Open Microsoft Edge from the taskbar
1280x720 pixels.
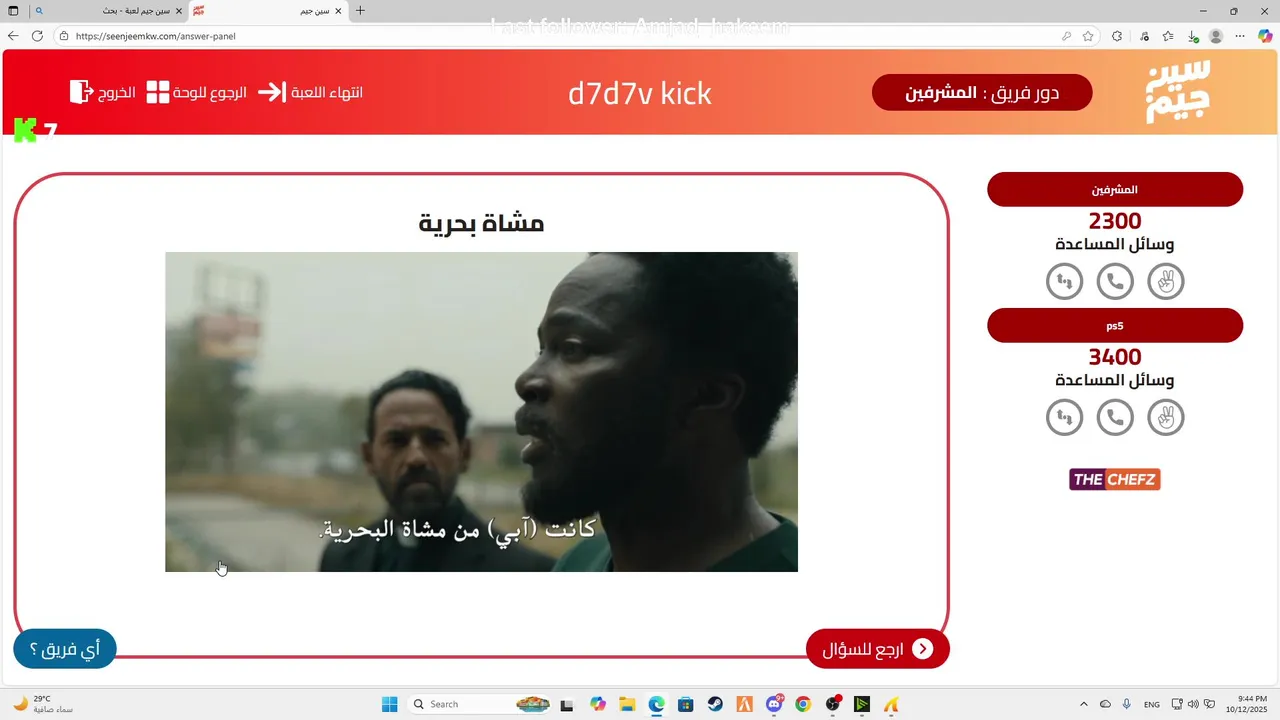[x=656, y=704]
